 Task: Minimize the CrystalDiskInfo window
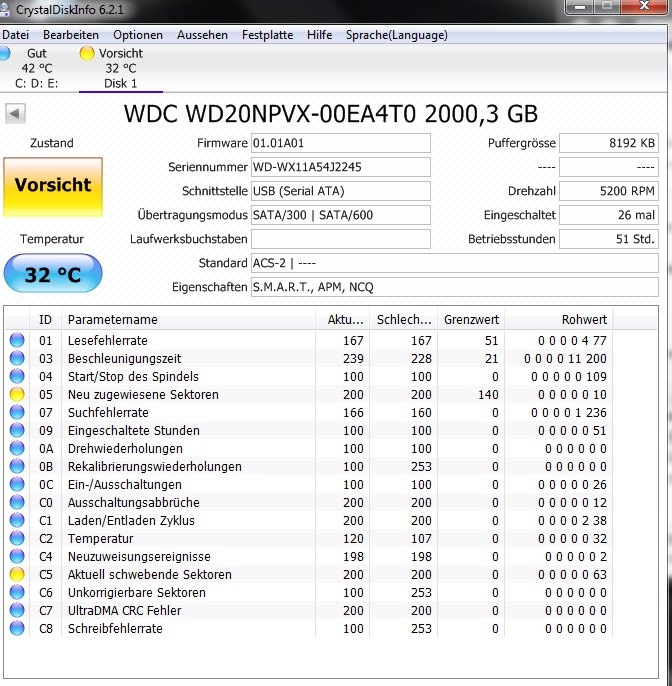(580, 6)
